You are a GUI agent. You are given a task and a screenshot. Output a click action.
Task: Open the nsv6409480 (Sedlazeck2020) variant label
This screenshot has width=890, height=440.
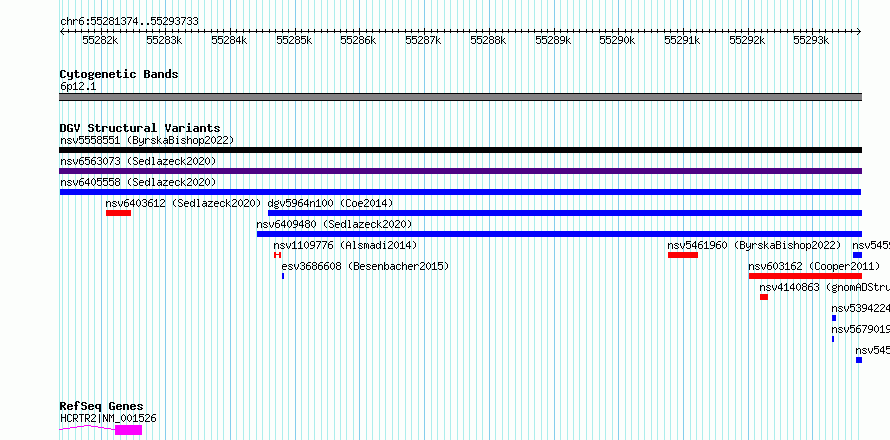point(334,224)
